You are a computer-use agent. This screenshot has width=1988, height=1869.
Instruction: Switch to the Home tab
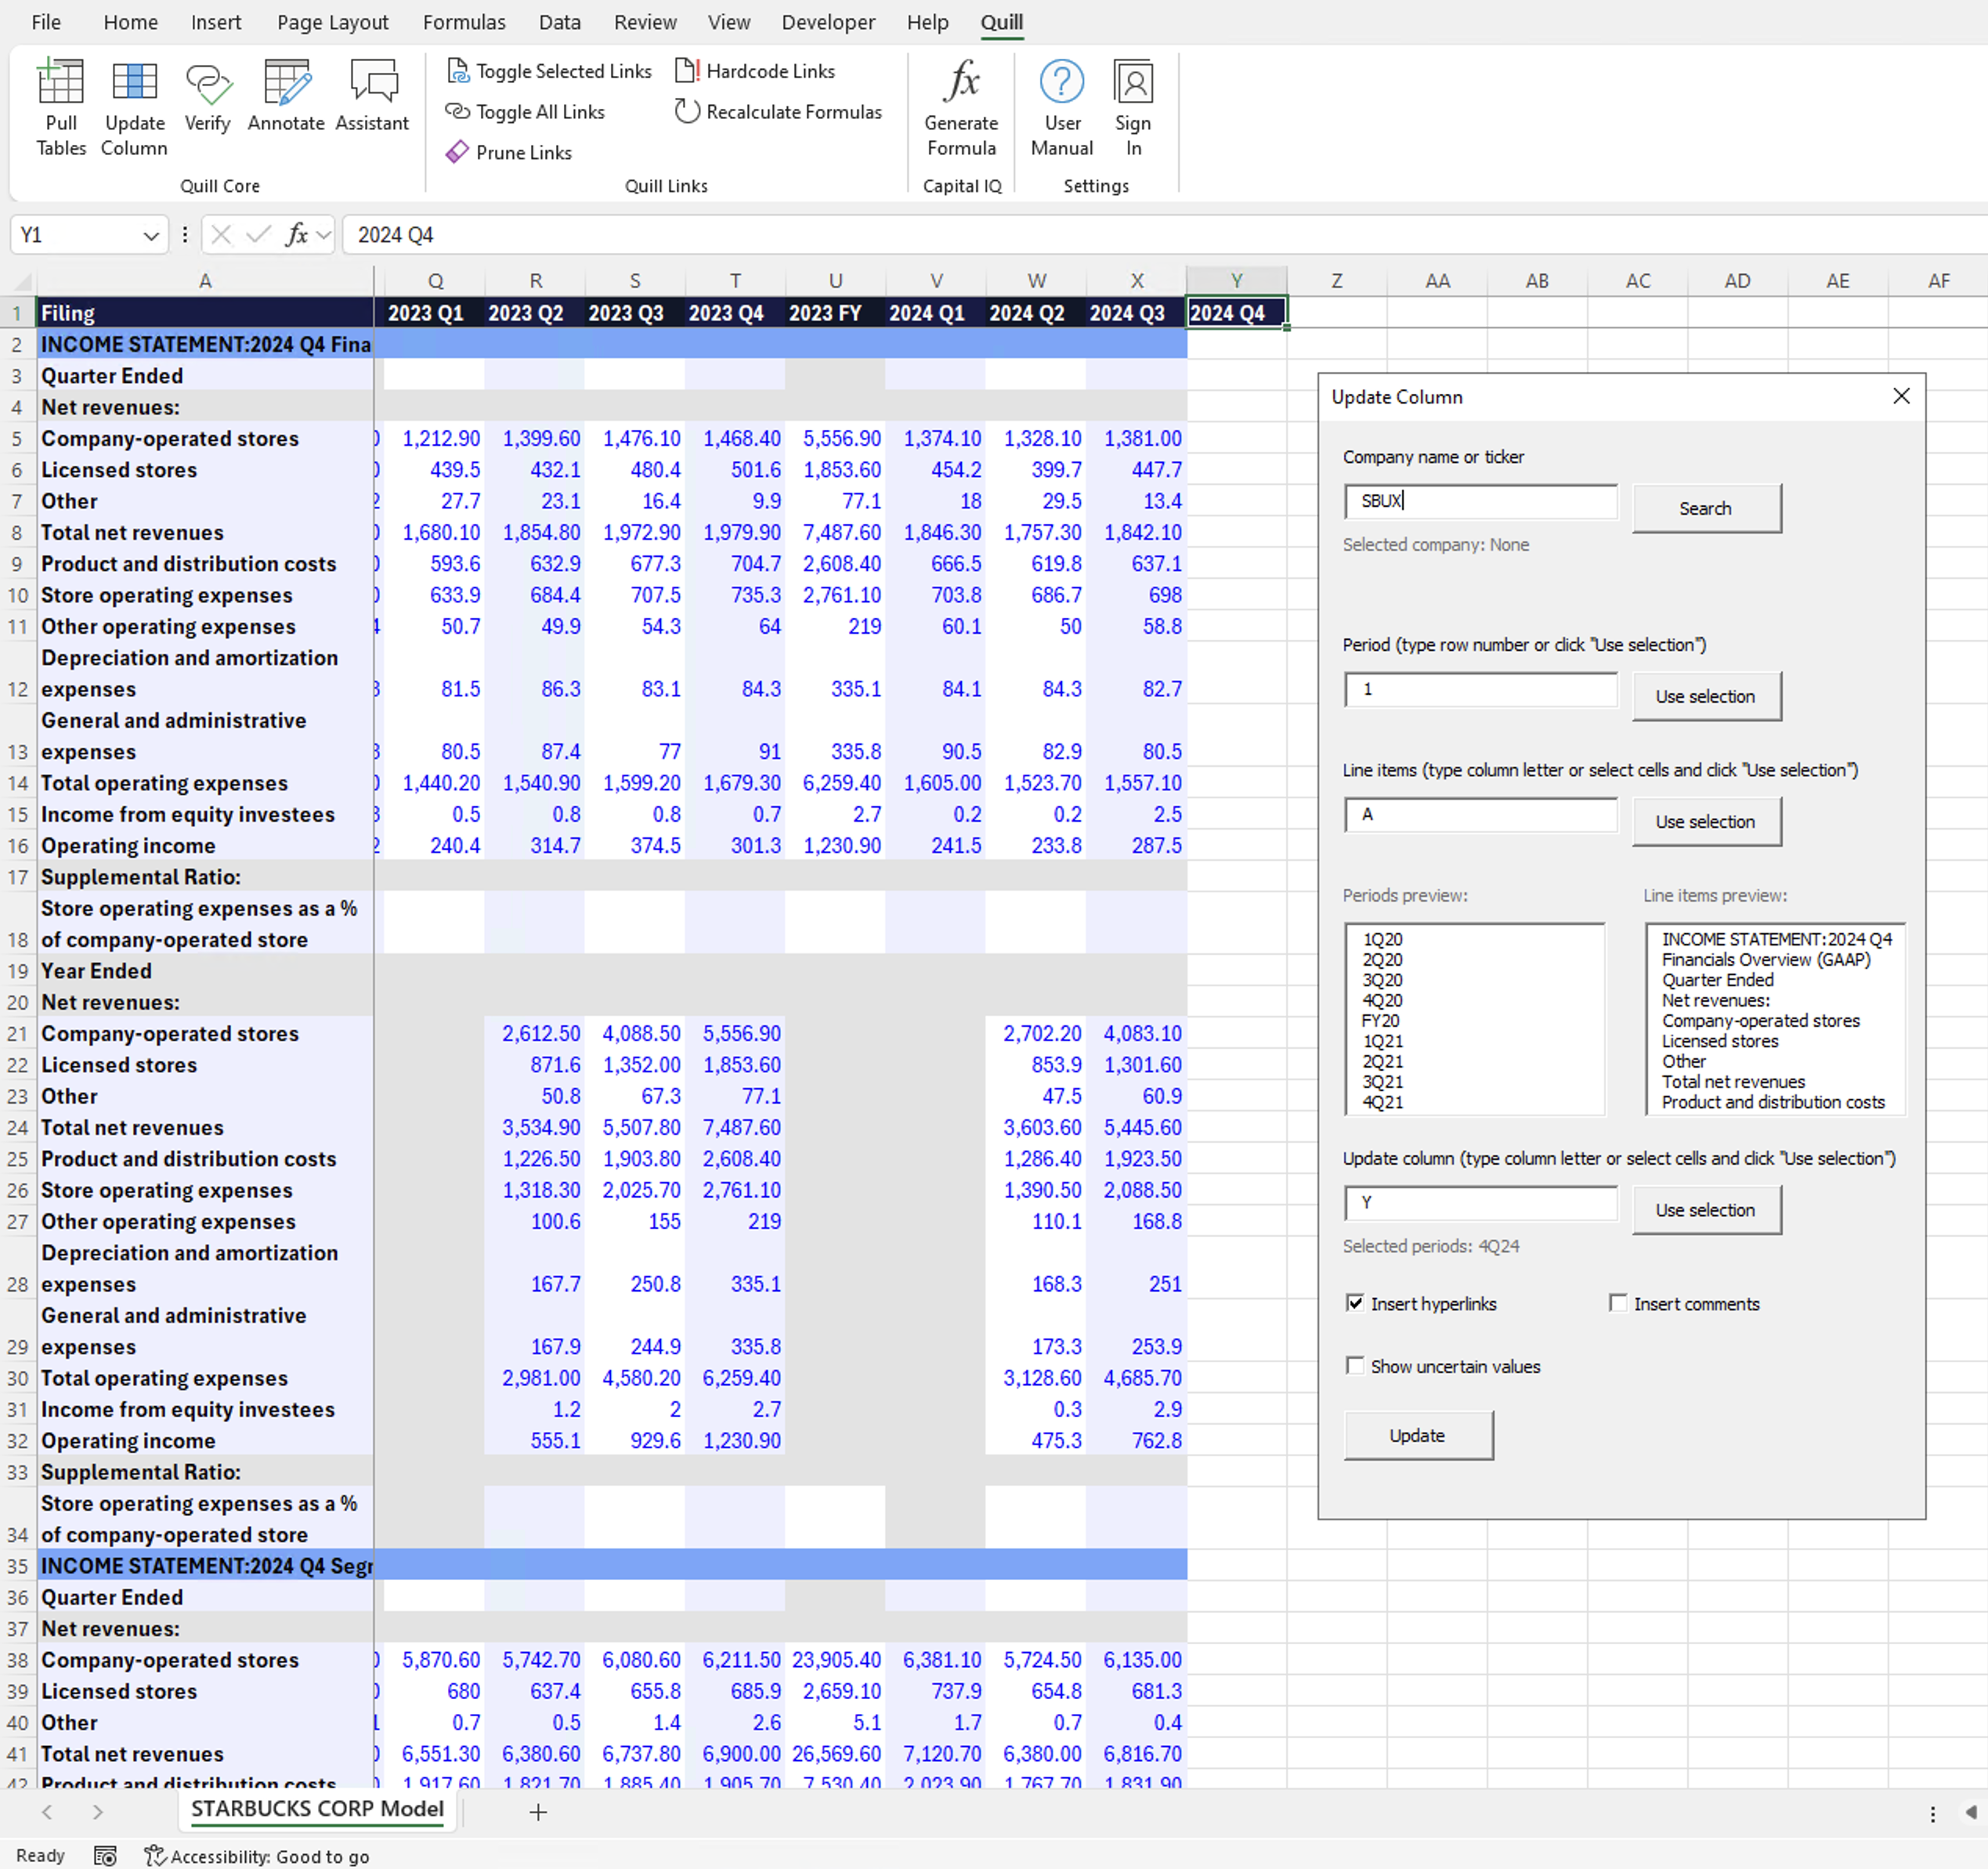[131, 22]
